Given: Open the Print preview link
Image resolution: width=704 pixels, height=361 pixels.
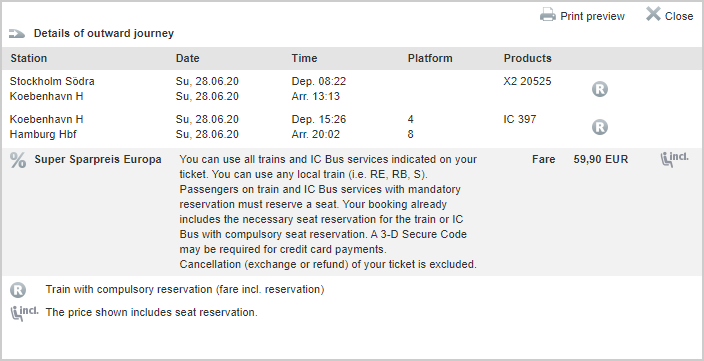Looking at the screenshot, I should [x=592, y=16].
